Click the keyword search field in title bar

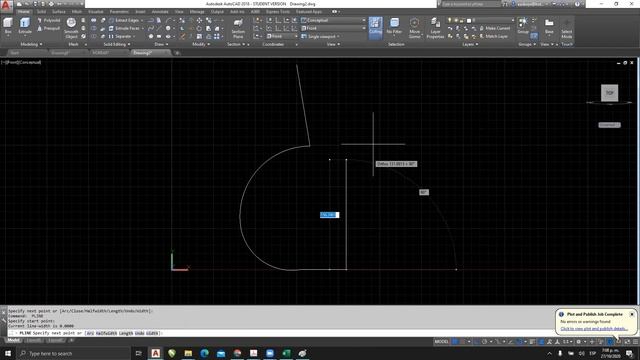tap(471, 4)
